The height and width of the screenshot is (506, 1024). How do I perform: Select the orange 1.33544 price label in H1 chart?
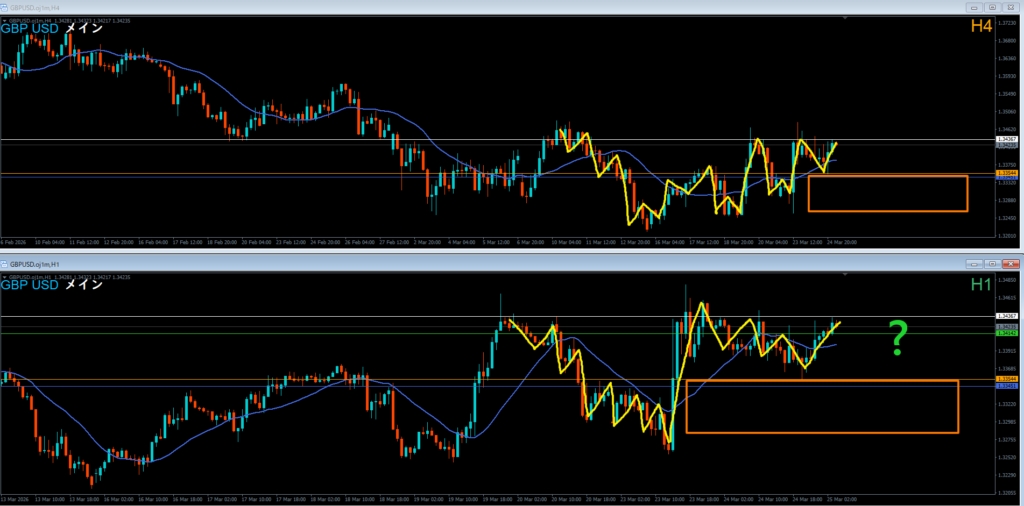(x=1005, y=379)
